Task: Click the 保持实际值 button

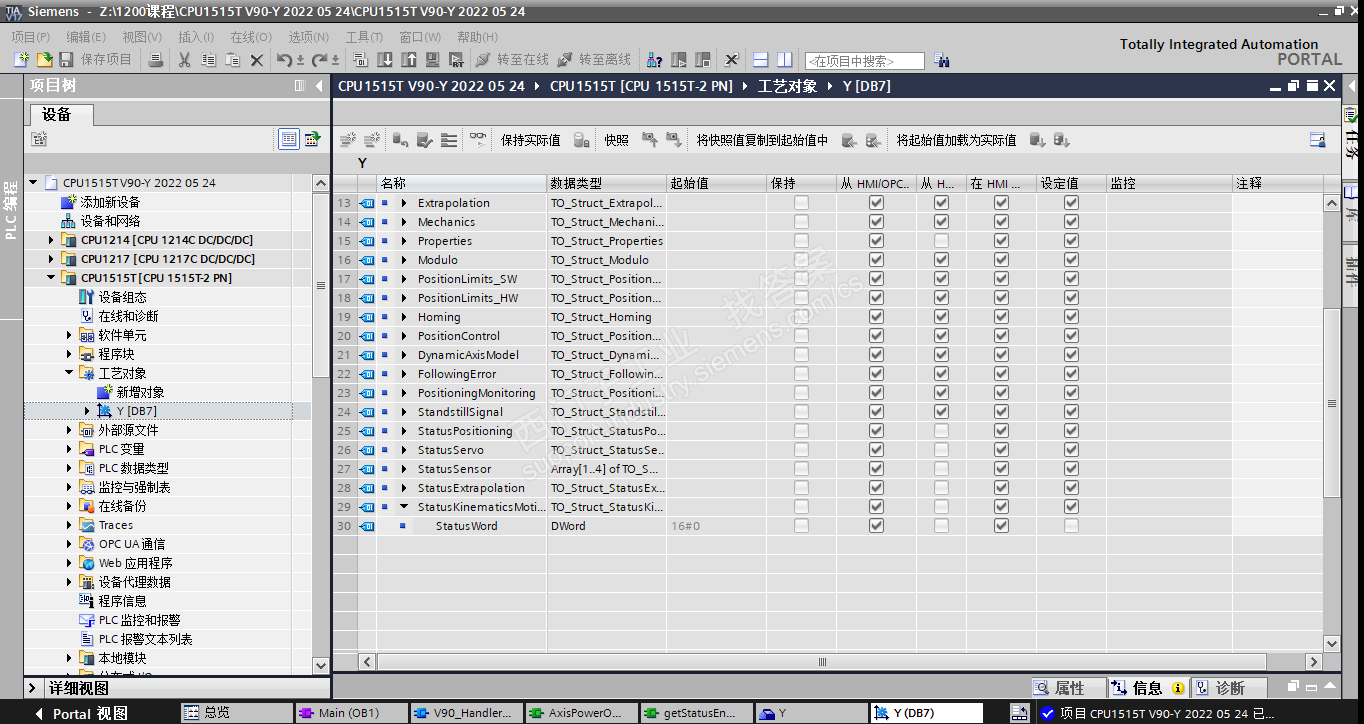Action: (x=530, y=140)
